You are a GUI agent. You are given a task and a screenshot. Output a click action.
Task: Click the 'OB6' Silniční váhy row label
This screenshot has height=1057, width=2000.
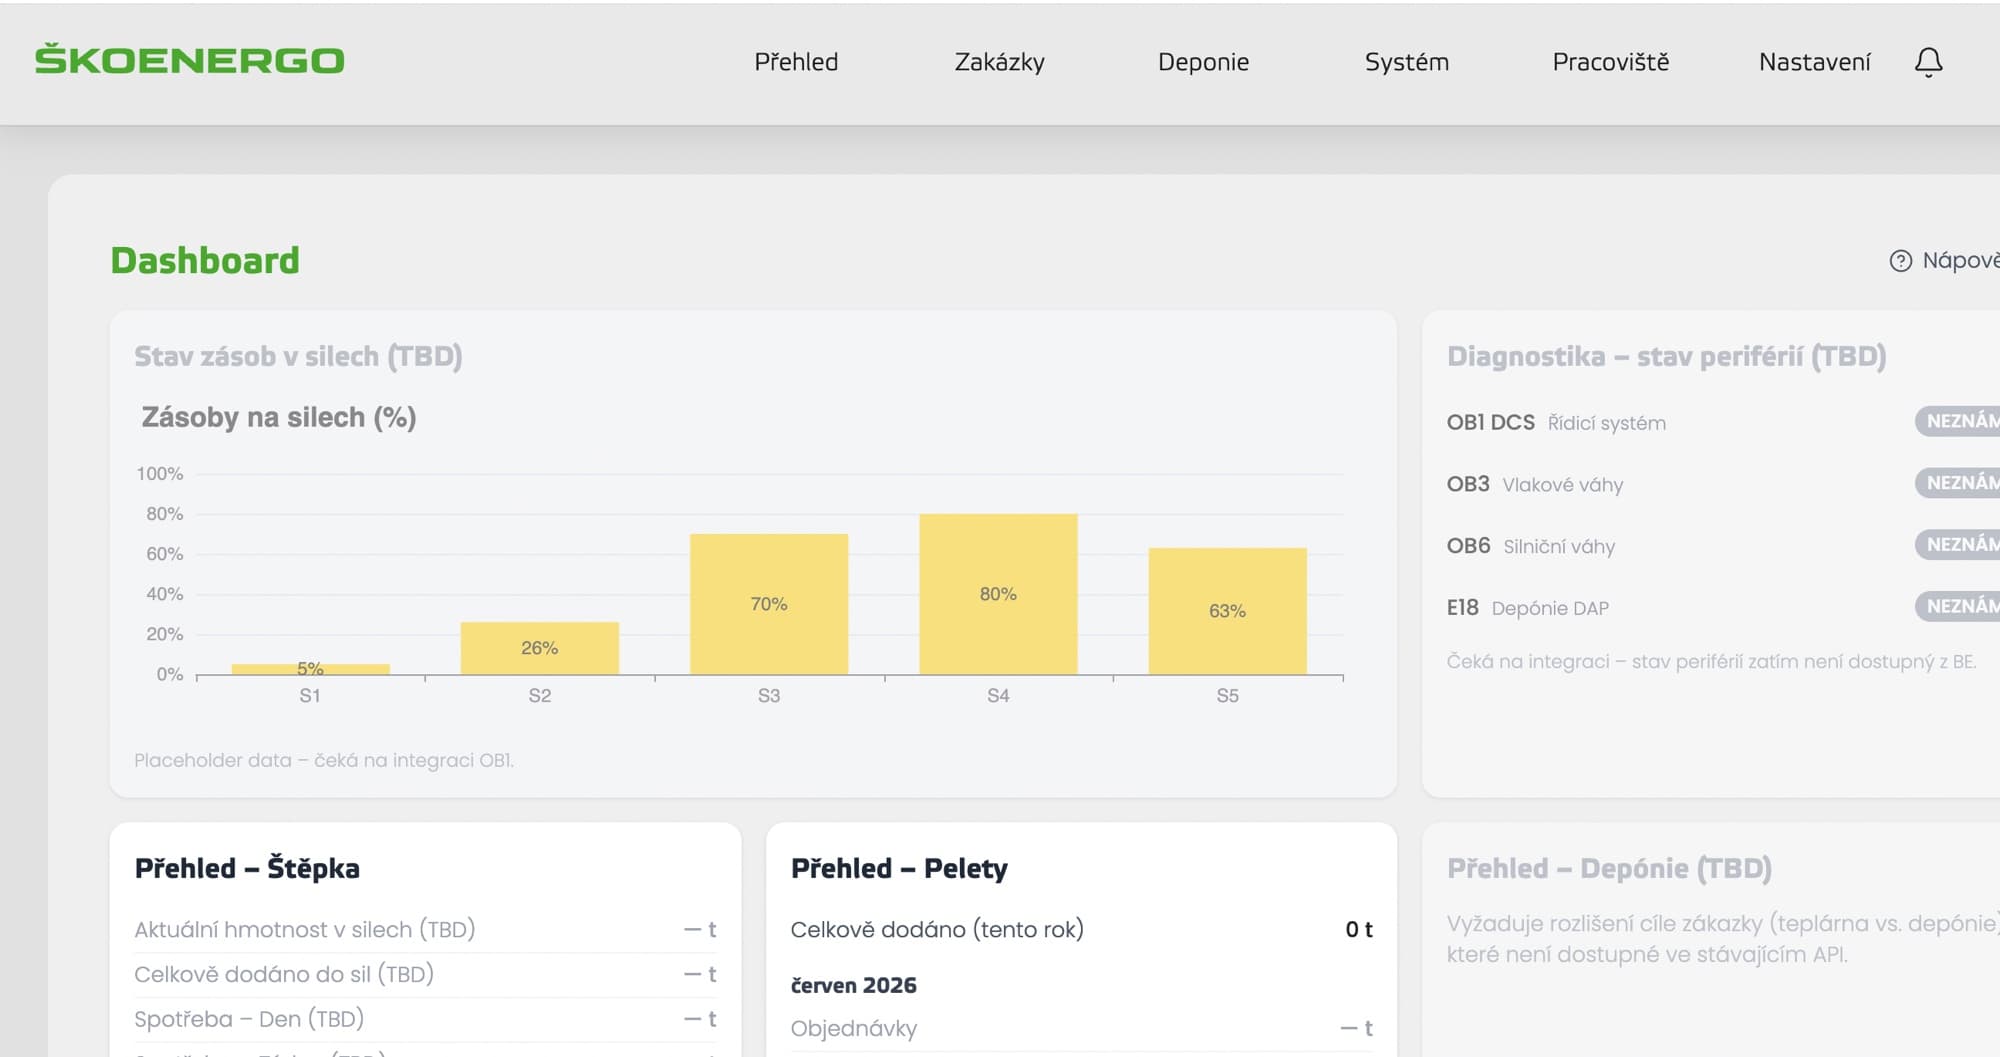pyautogui.click(x=1468, y=546)
